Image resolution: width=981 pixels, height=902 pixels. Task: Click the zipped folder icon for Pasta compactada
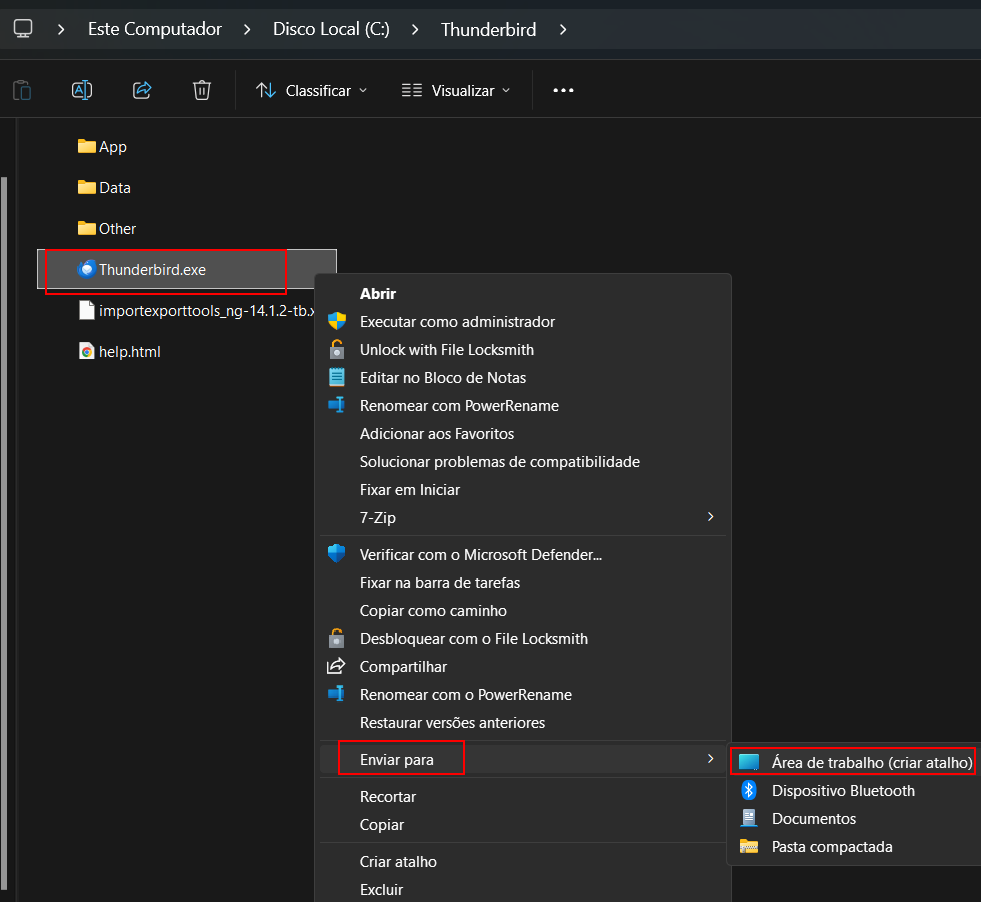(748, 846)
